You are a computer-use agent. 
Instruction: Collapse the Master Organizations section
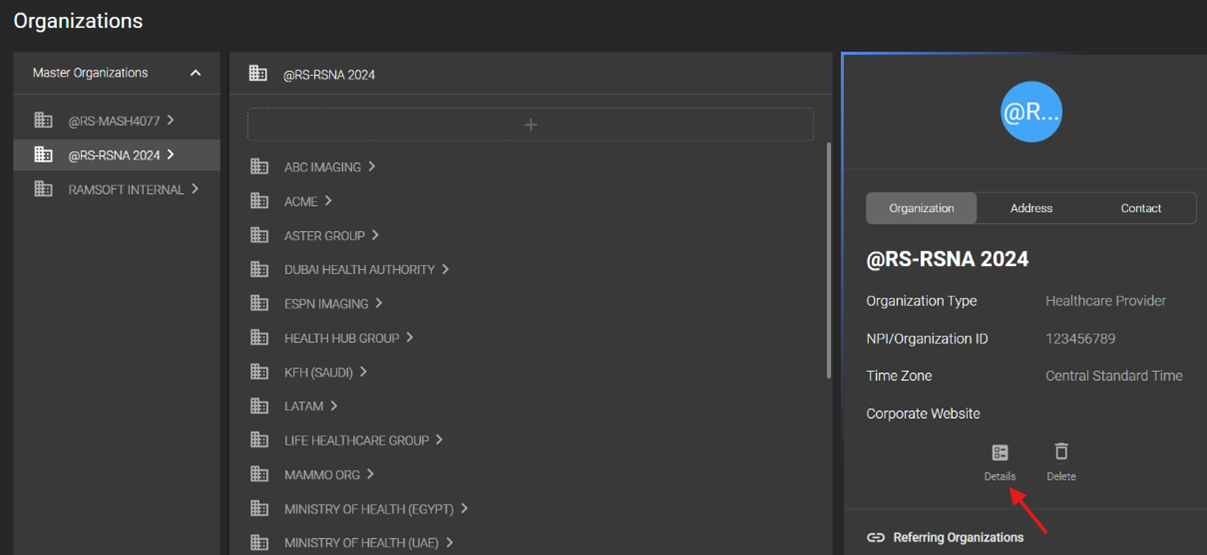tap(195, 73)
